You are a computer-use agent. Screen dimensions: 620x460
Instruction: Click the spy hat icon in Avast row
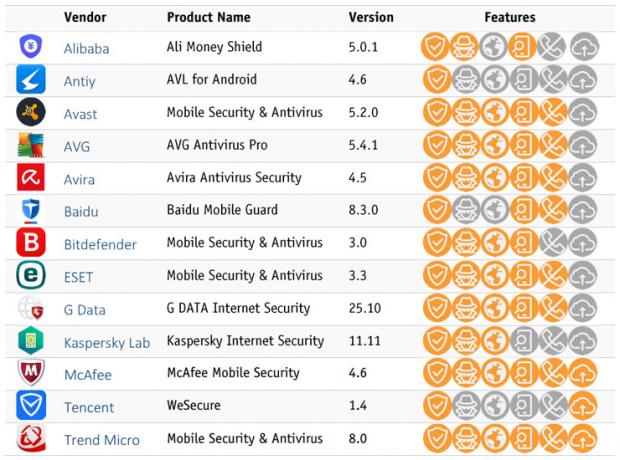tap(465, 113)
